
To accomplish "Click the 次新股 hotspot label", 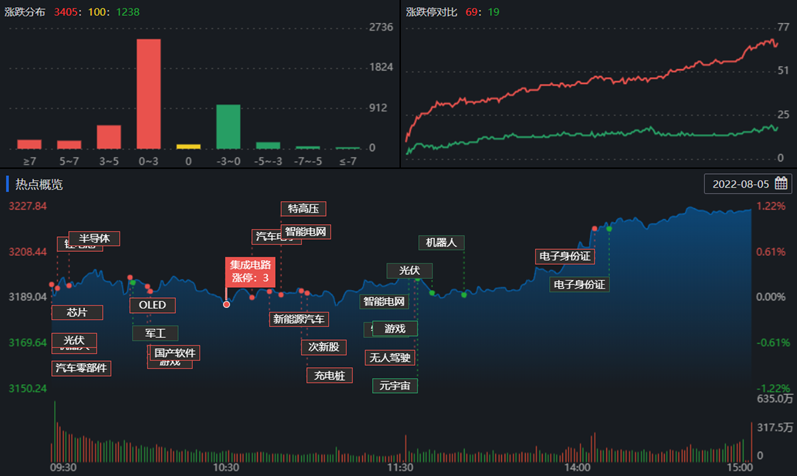I will click(323, 347).
